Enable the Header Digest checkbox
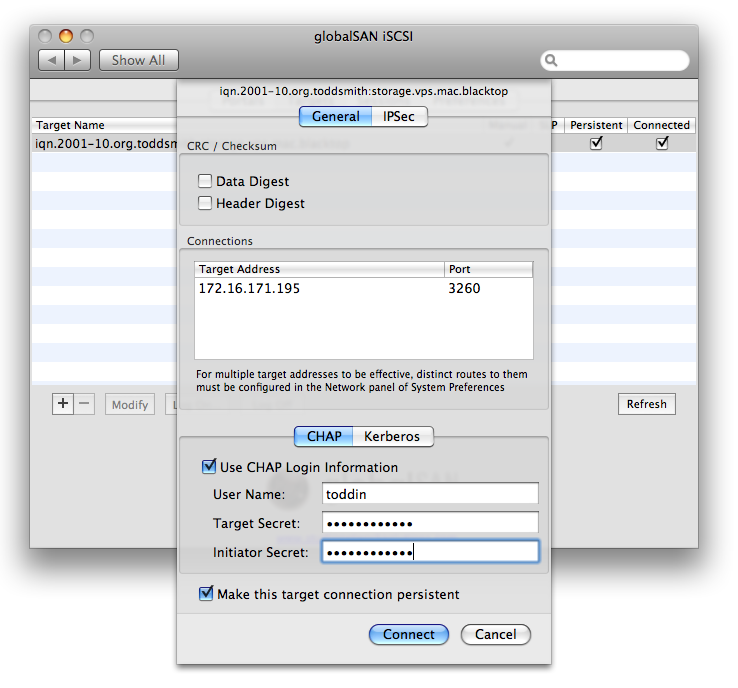 click(x=205, y=203)
